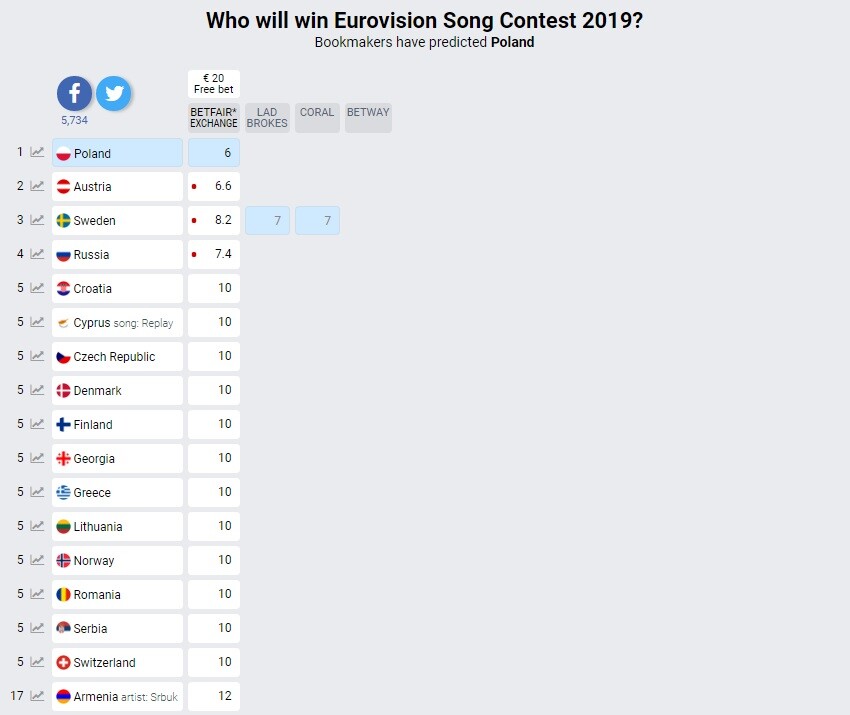
Task: Click Sweden's Ladbrokes odds of 7
Action: (267, 220)
